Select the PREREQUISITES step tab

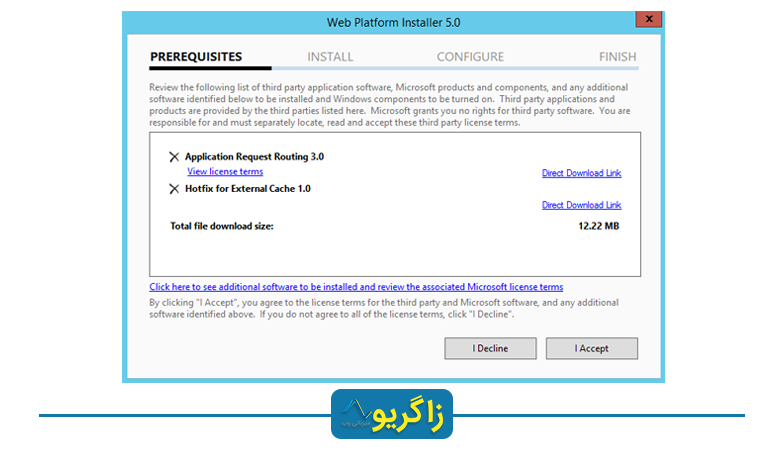[196, 57]
